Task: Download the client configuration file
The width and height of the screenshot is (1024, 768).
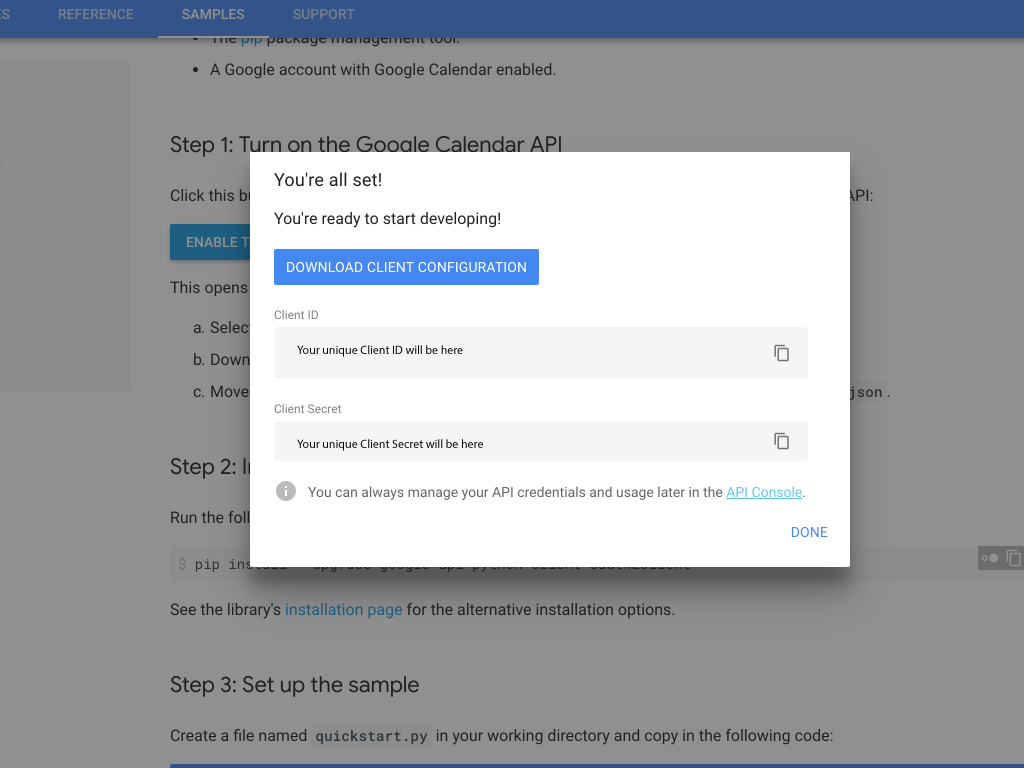Action: point(406,267)
